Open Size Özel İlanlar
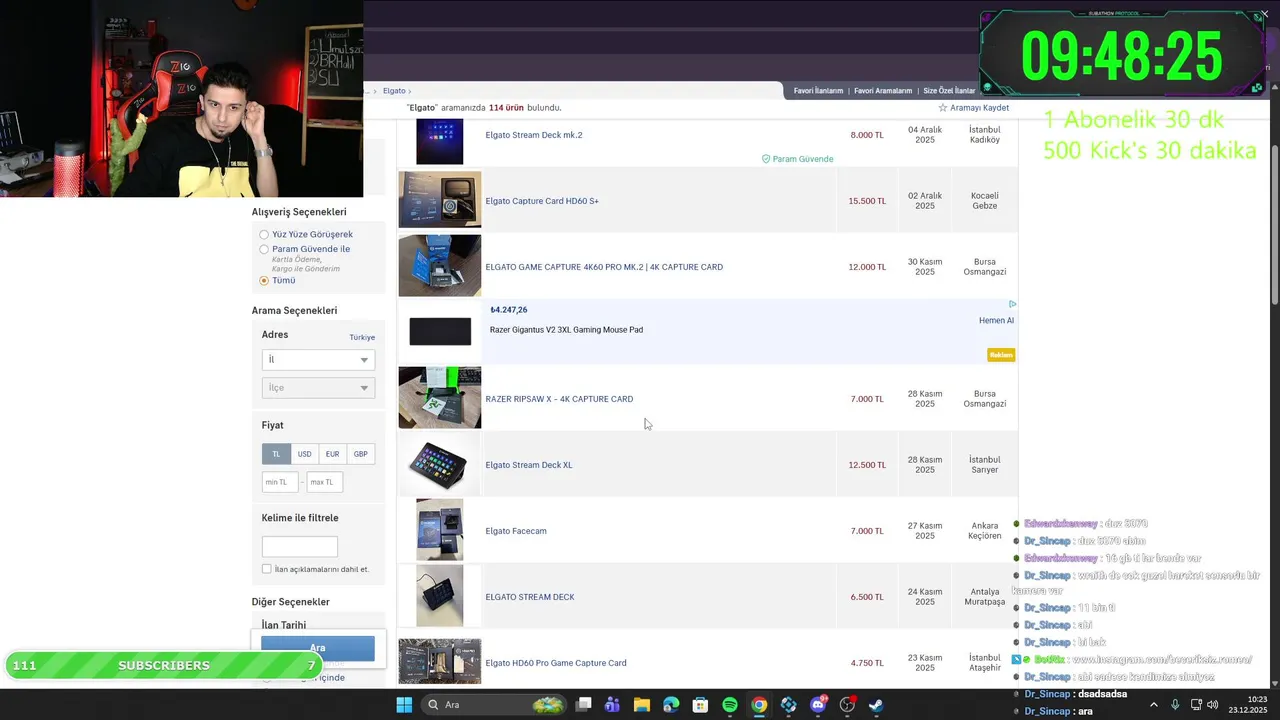 (x=949, y=91)
